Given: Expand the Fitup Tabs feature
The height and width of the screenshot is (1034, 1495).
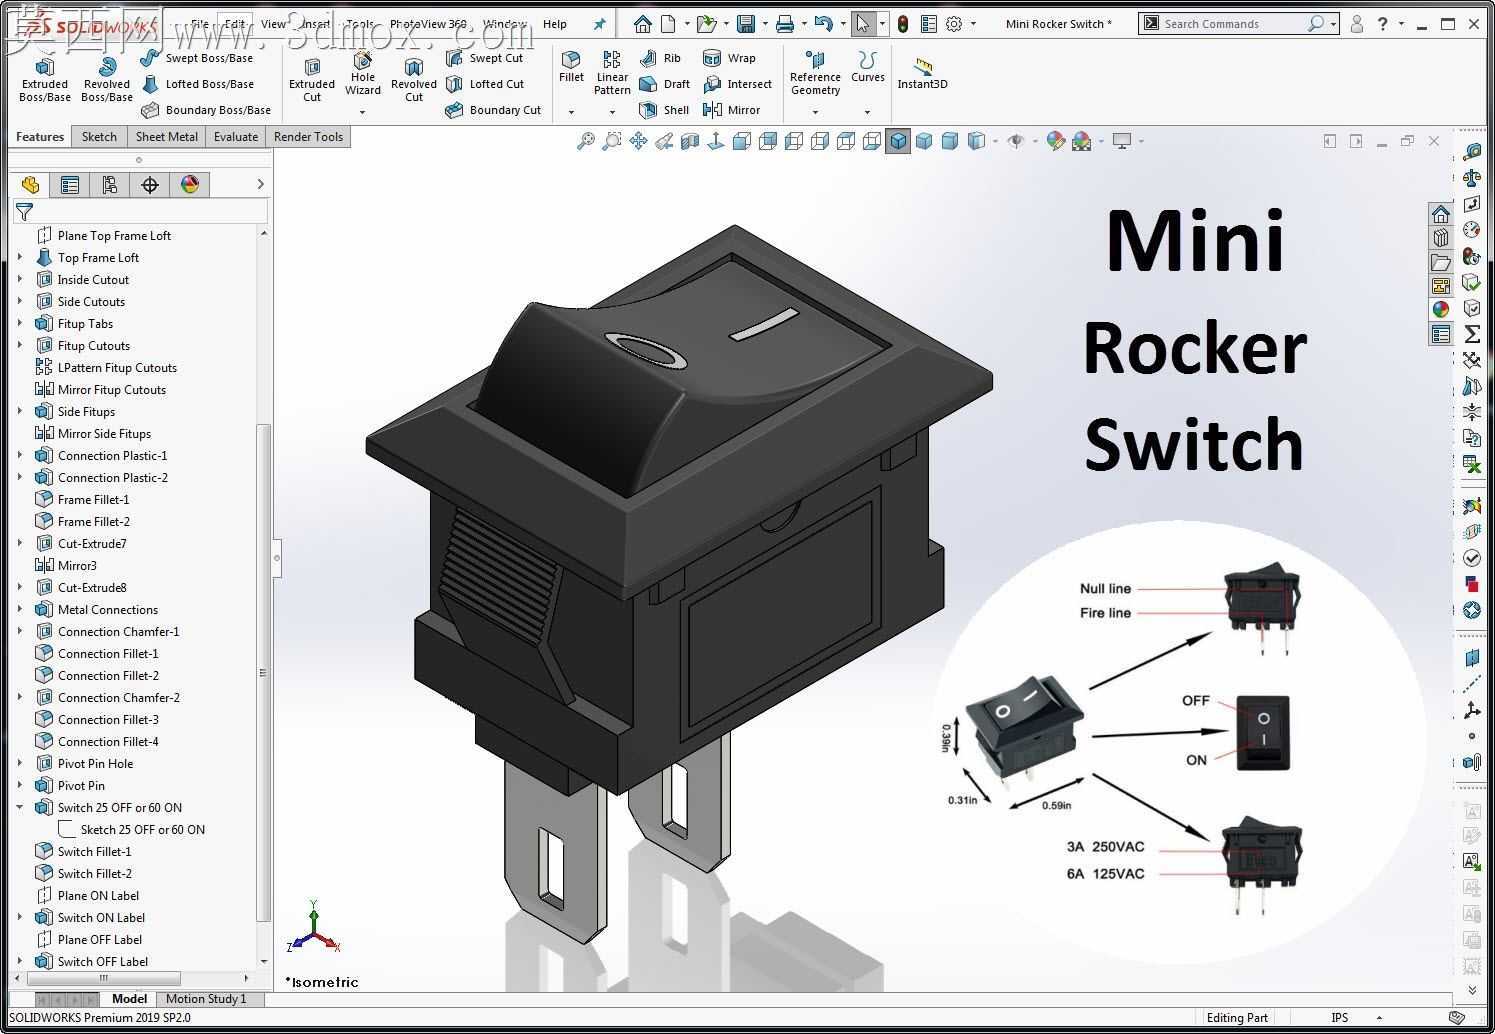Looking at the screenshot, I should (20, 323).
